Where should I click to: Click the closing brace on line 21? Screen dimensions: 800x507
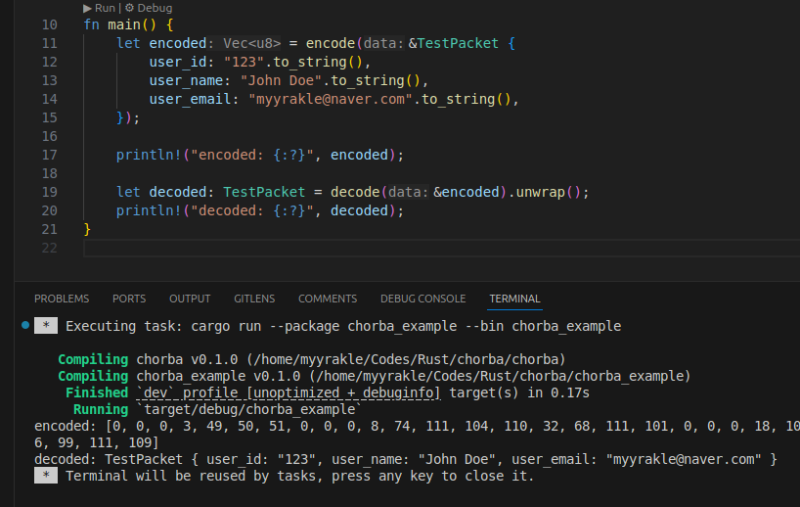[87, 230]
